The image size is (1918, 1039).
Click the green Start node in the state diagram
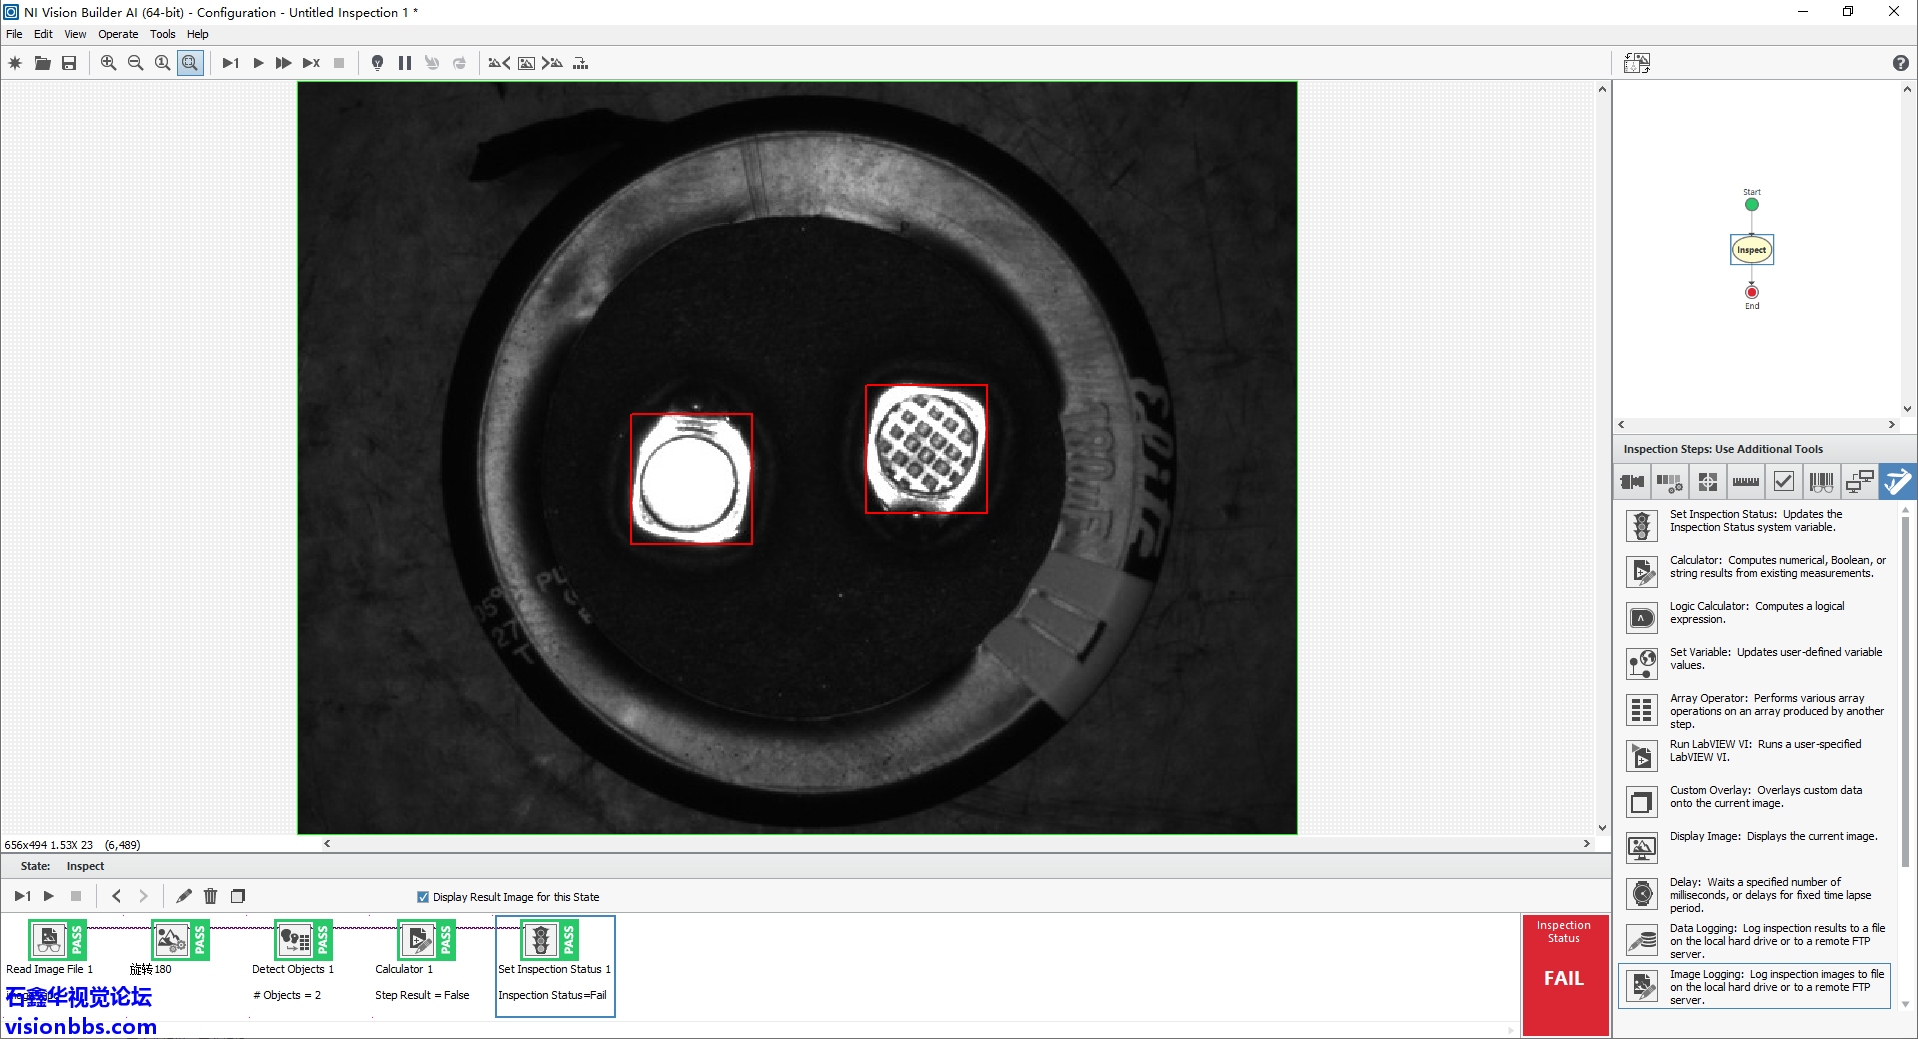(x=1751, y=204)
